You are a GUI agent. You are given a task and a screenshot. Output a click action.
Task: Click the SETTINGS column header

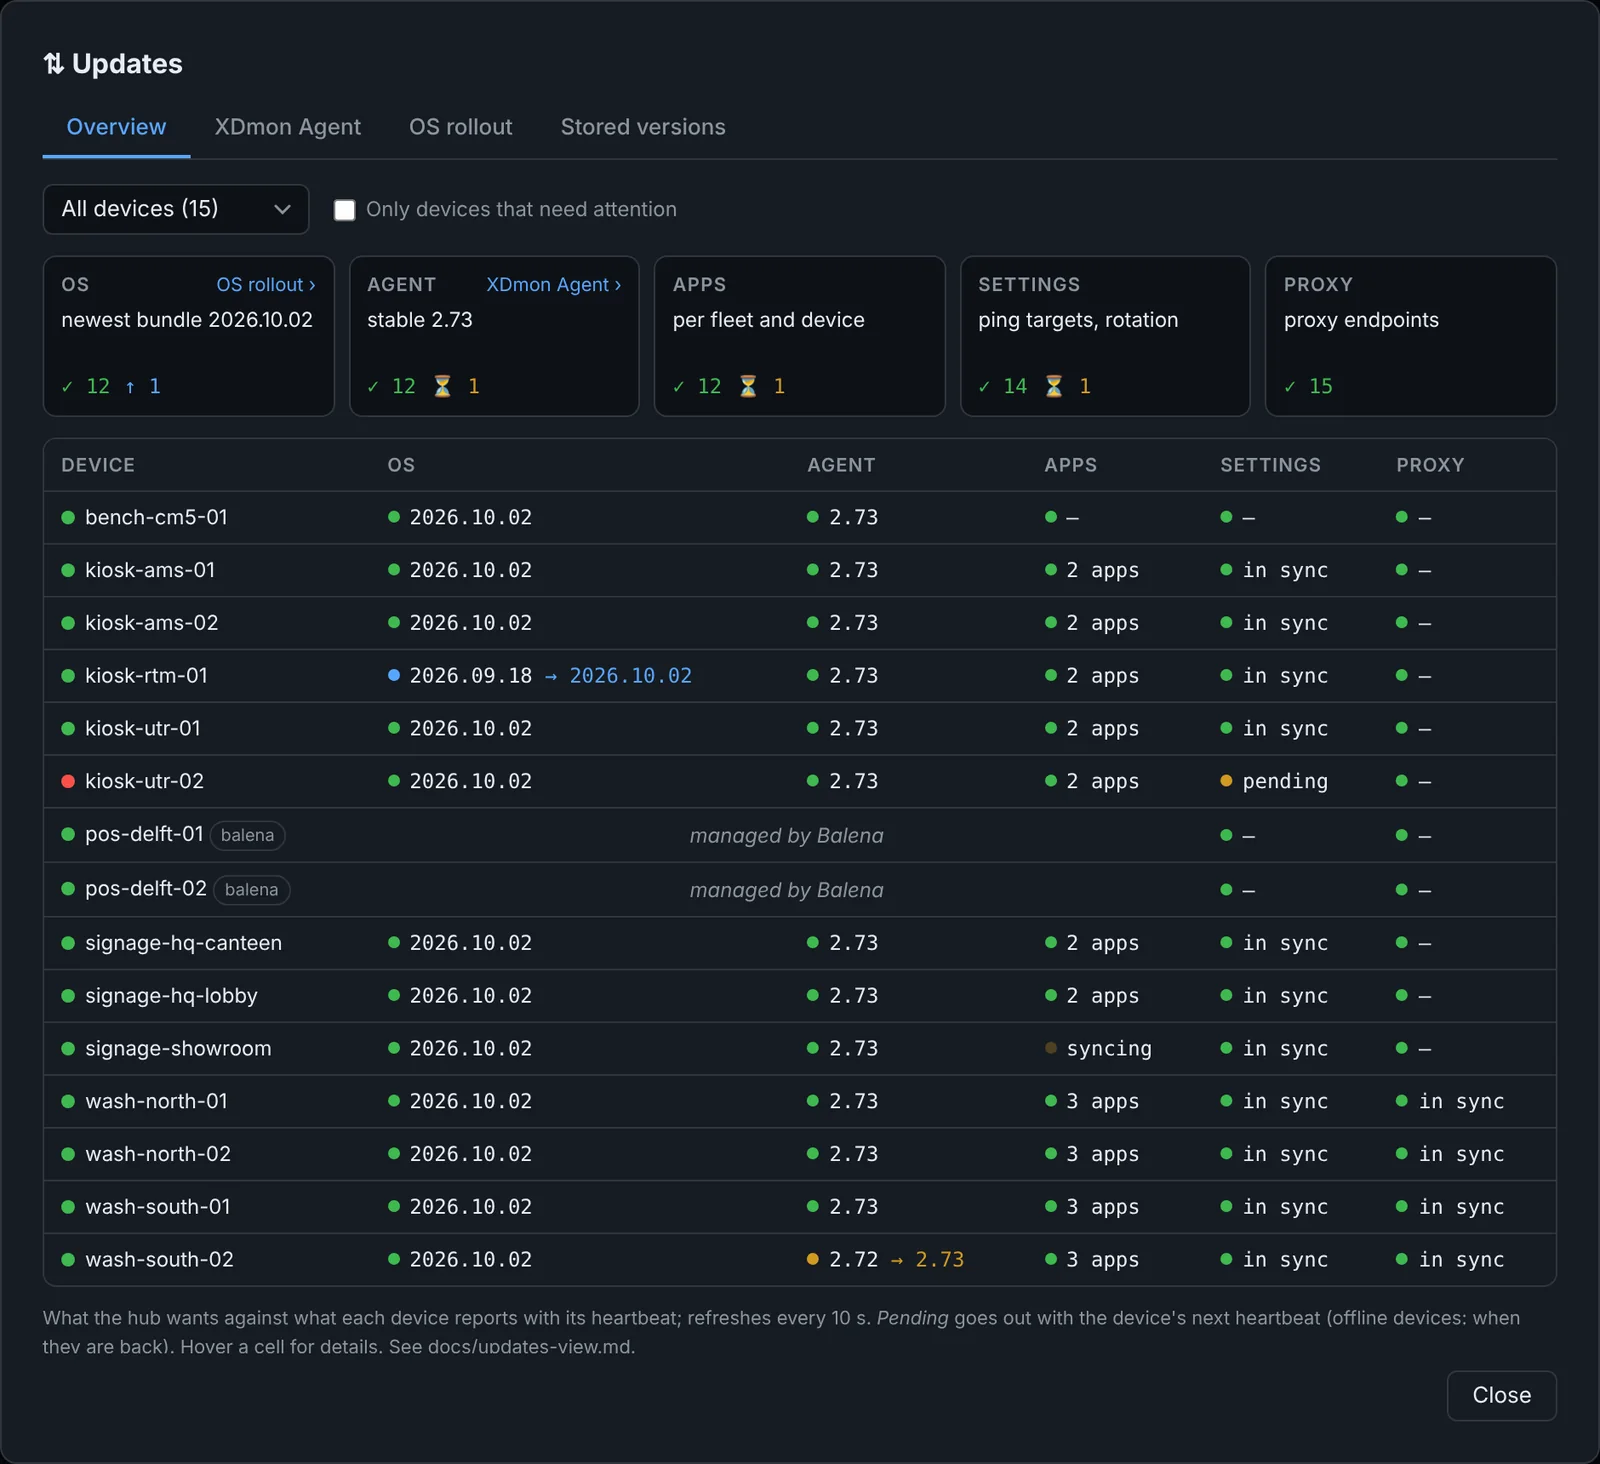tap(1271, 465)
